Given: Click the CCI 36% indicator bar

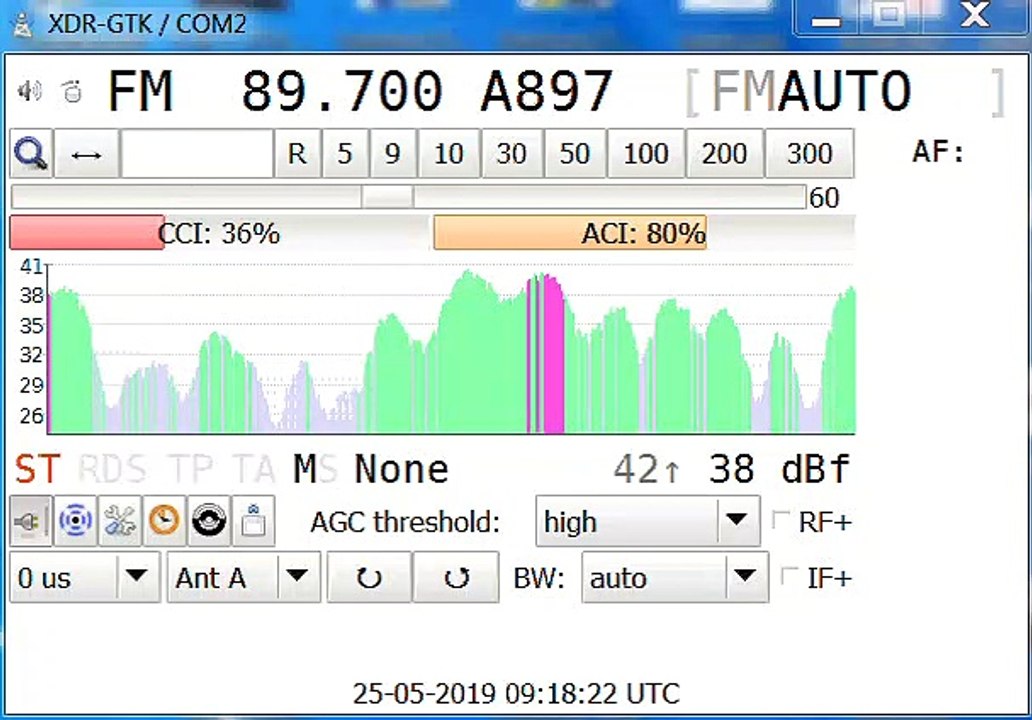Looking at the screenshot, I should tap(219, 232).
